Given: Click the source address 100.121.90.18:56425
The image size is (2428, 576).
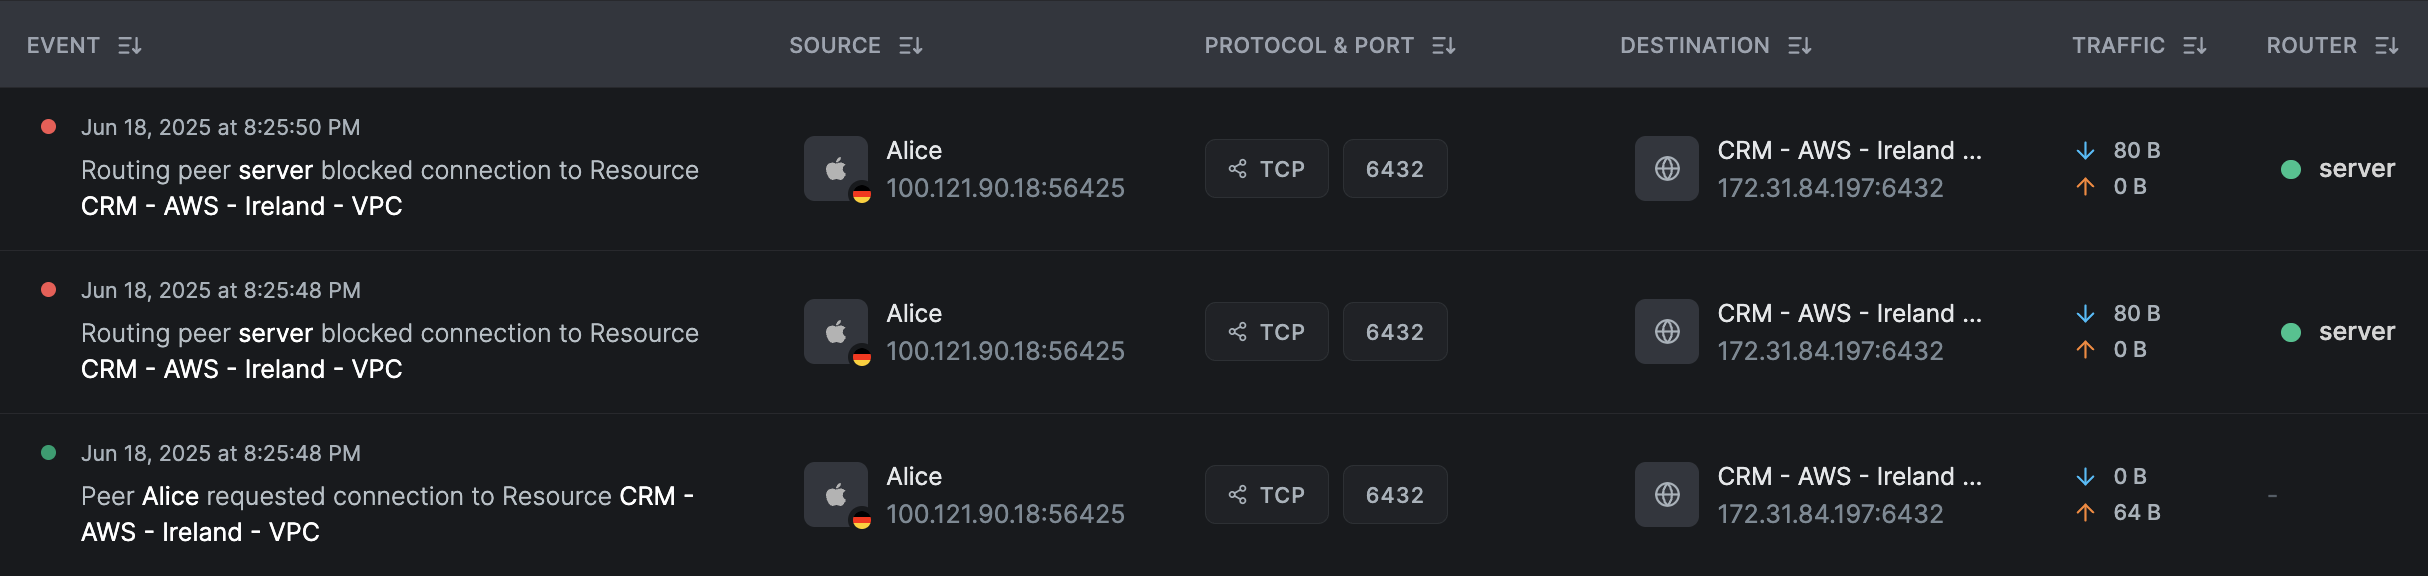Looking at the screenshot, I should tap(1006, 187).
